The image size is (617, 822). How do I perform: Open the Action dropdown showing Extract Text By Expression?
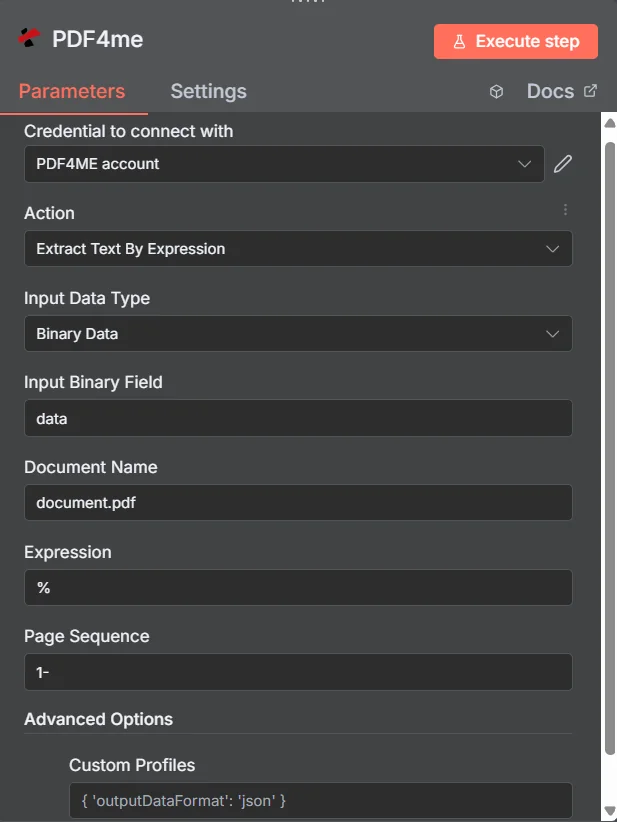pos(298,248)
